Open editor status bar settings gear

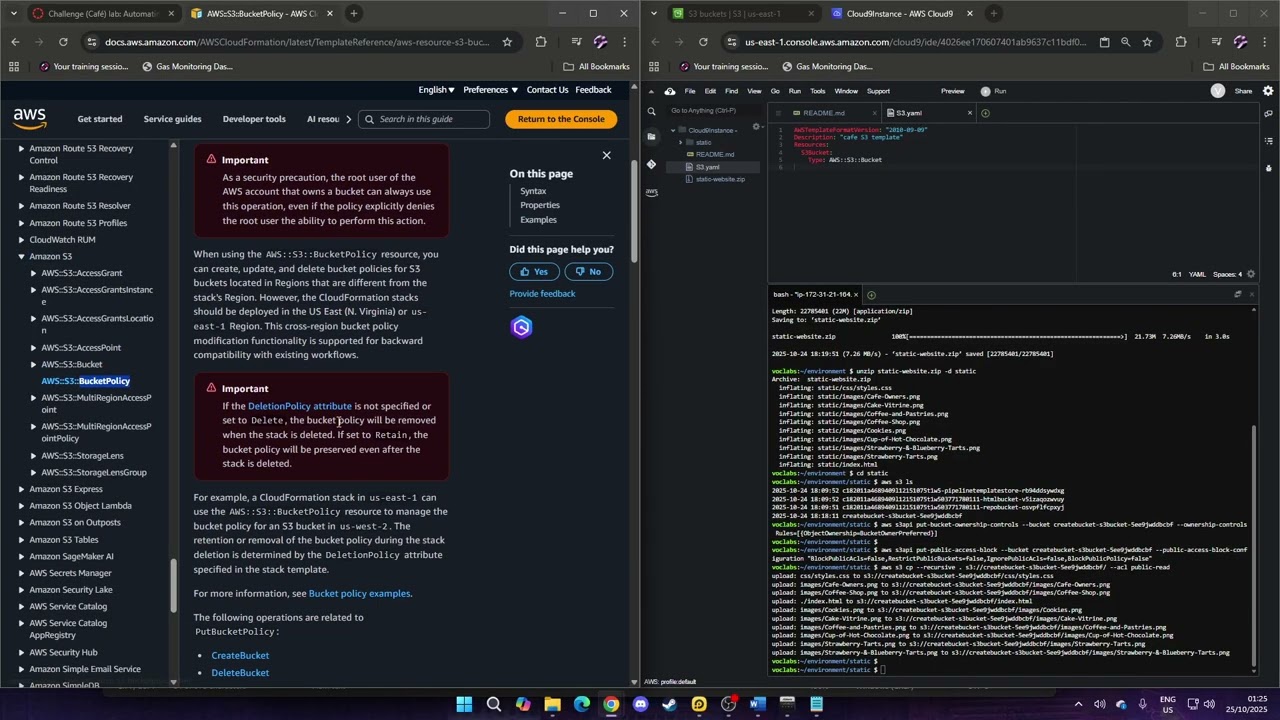click(1251, 274)
